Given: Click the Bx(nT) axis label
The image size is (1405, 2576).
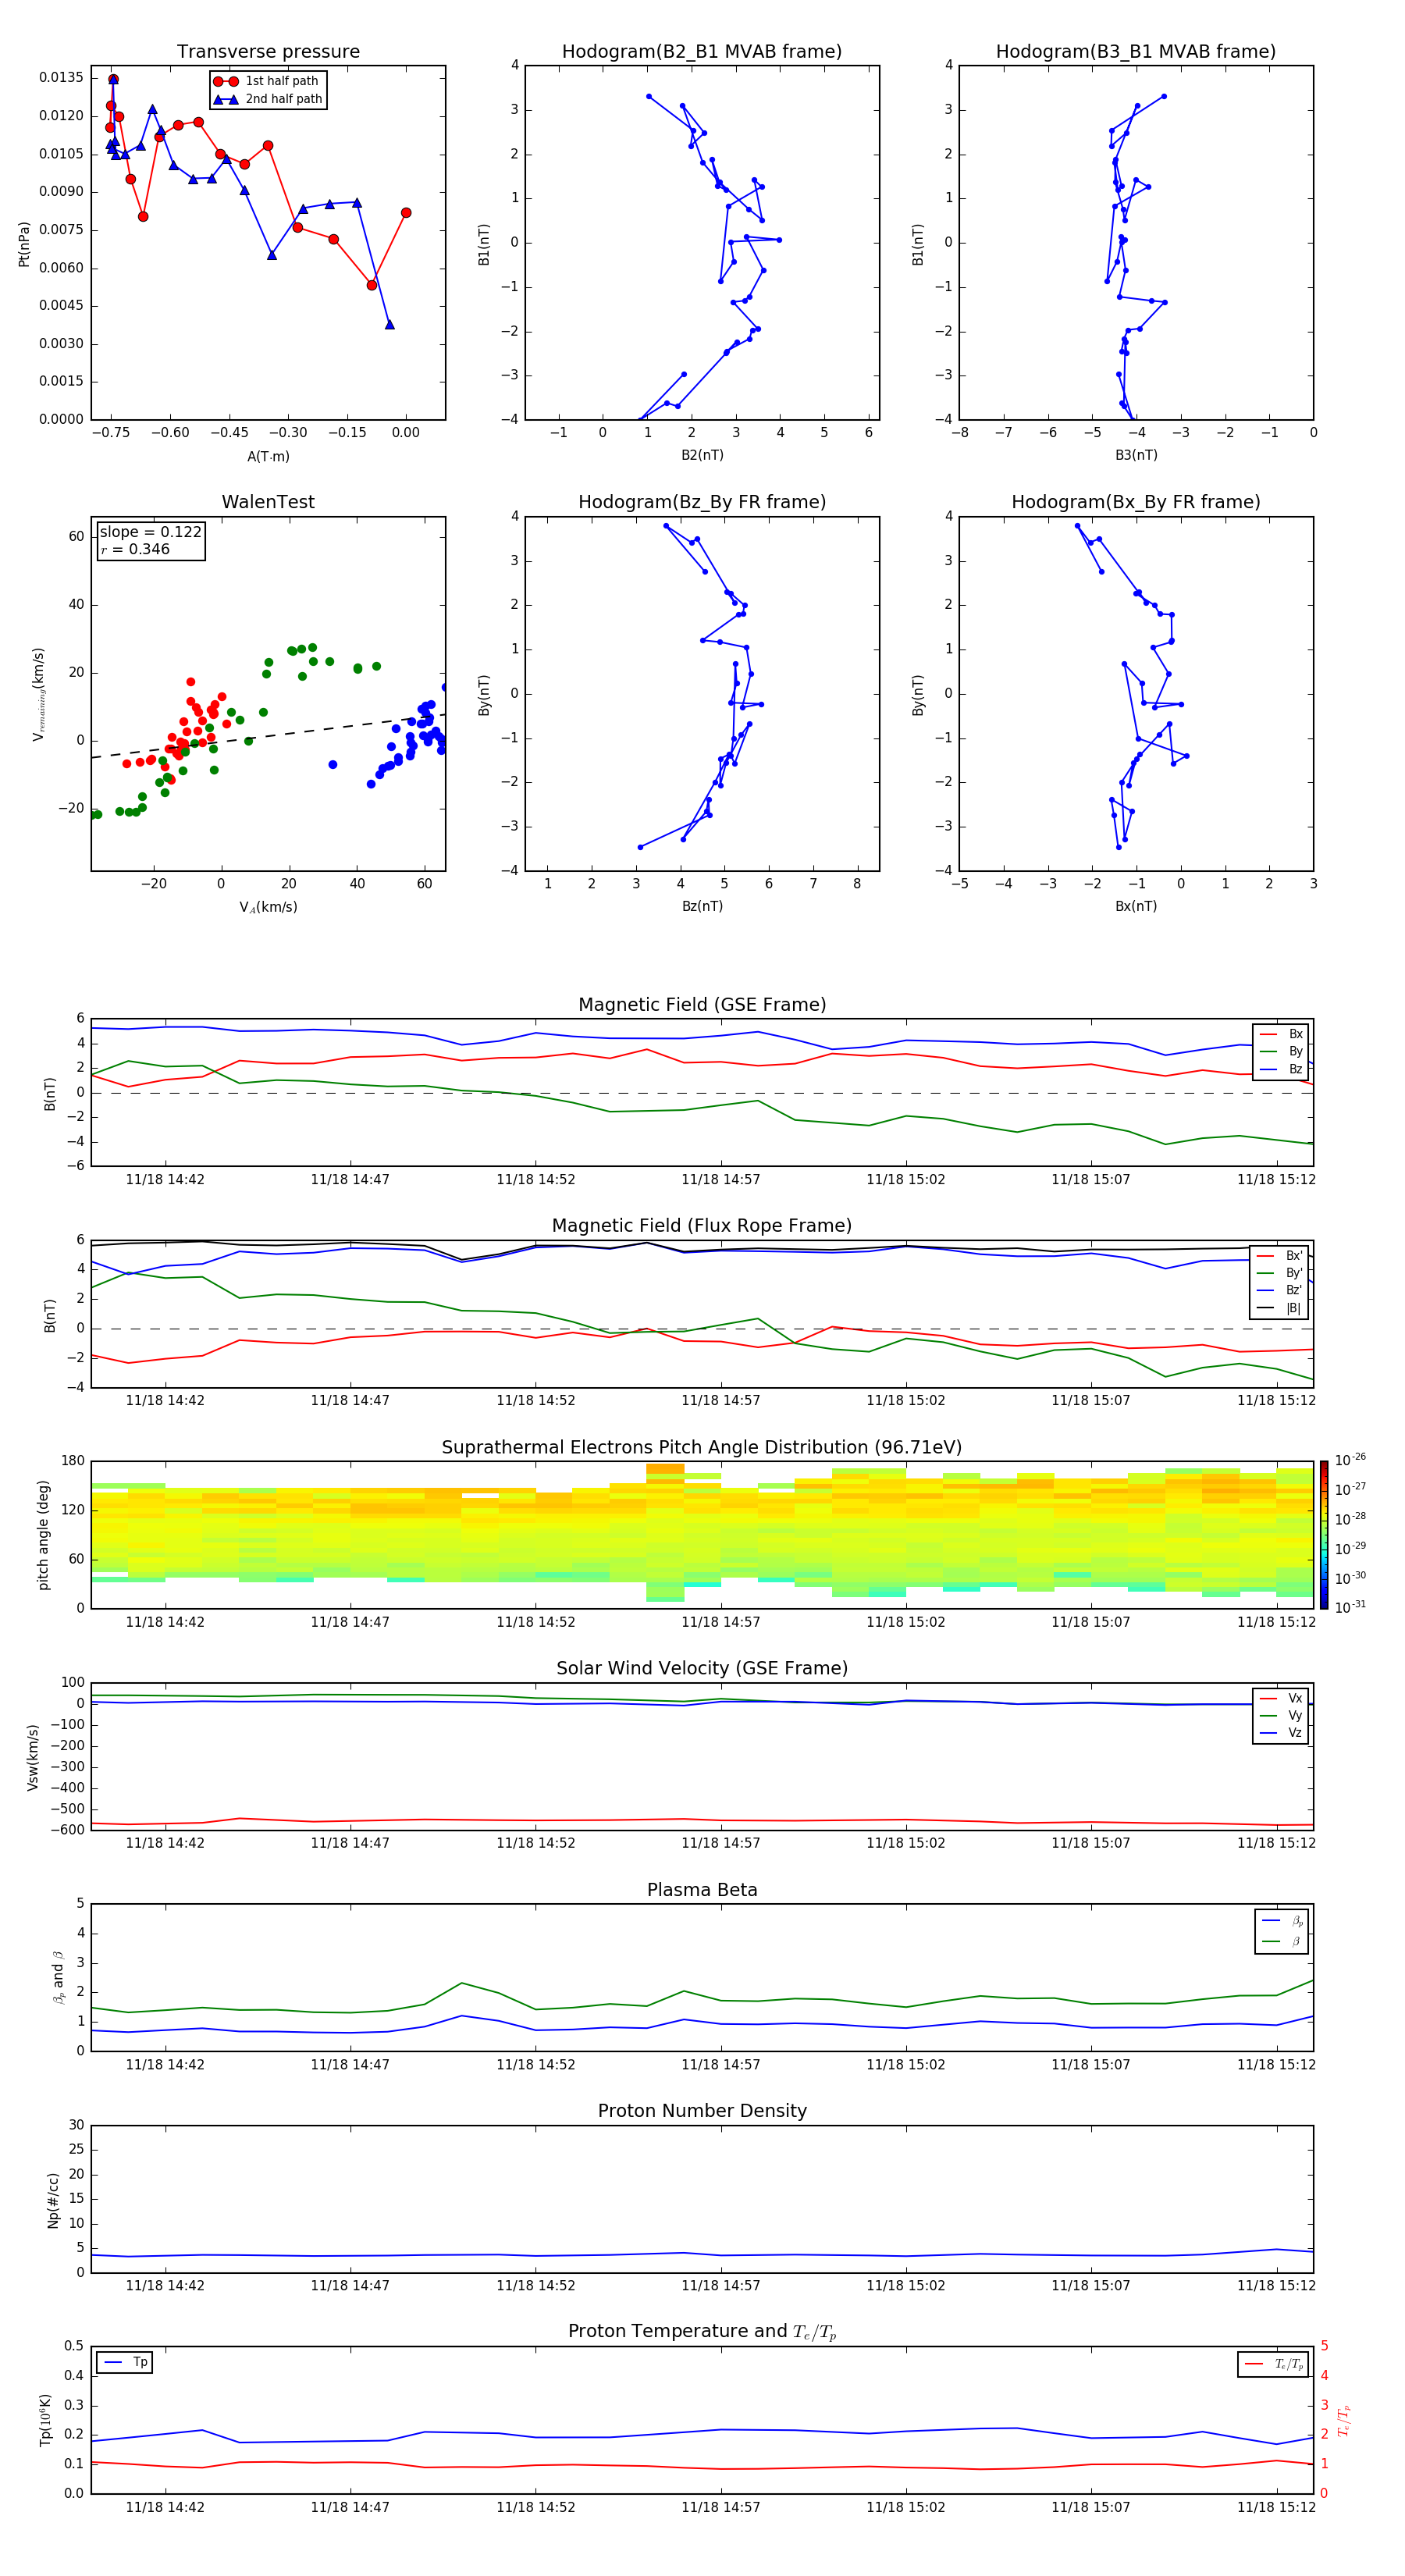Looking at the screenshot, I should [1136, 906].
